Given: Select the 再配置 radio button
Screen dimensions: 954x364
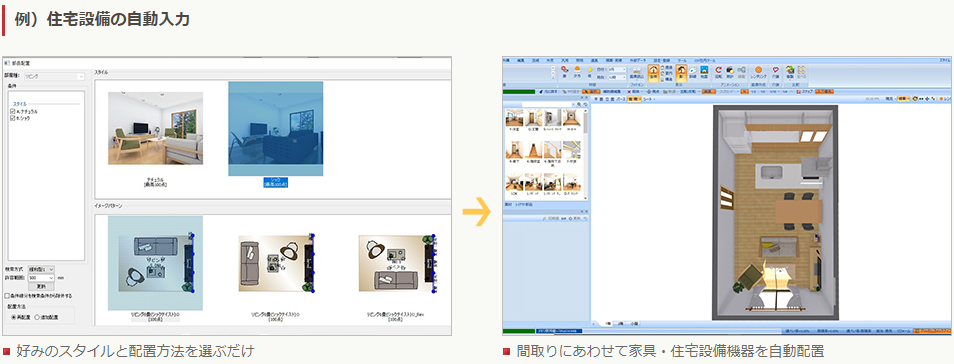Looking at the screenshot, I should click(13, 317).
